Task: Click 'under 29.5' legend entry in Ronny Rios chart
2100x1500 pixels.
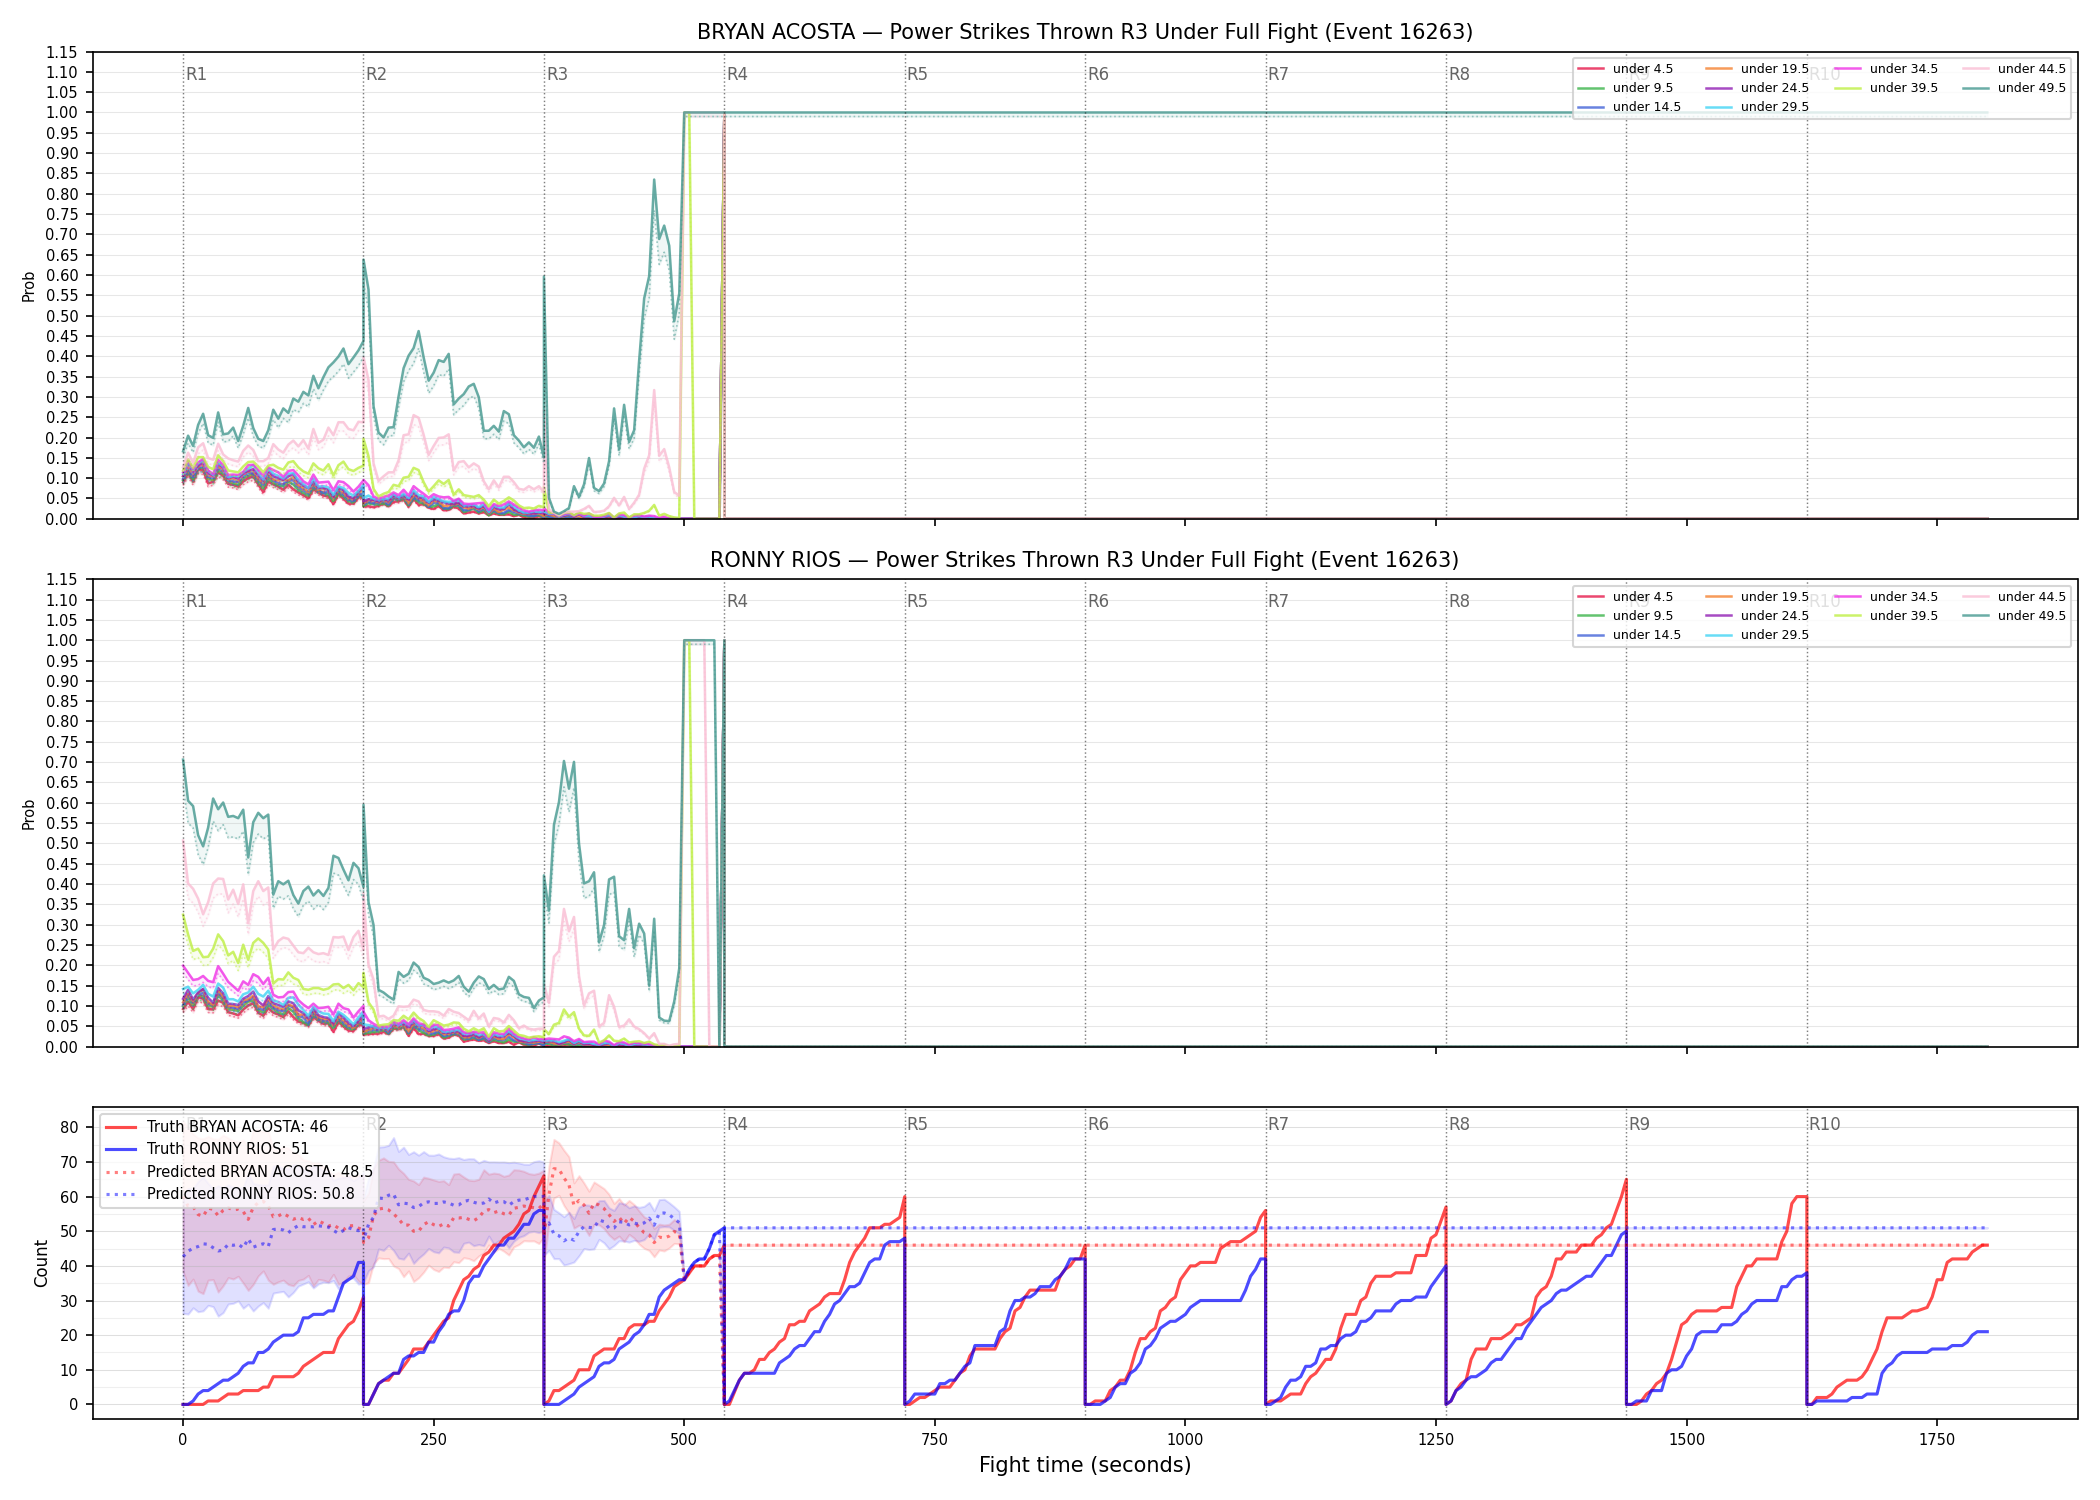Action: 1757,635
